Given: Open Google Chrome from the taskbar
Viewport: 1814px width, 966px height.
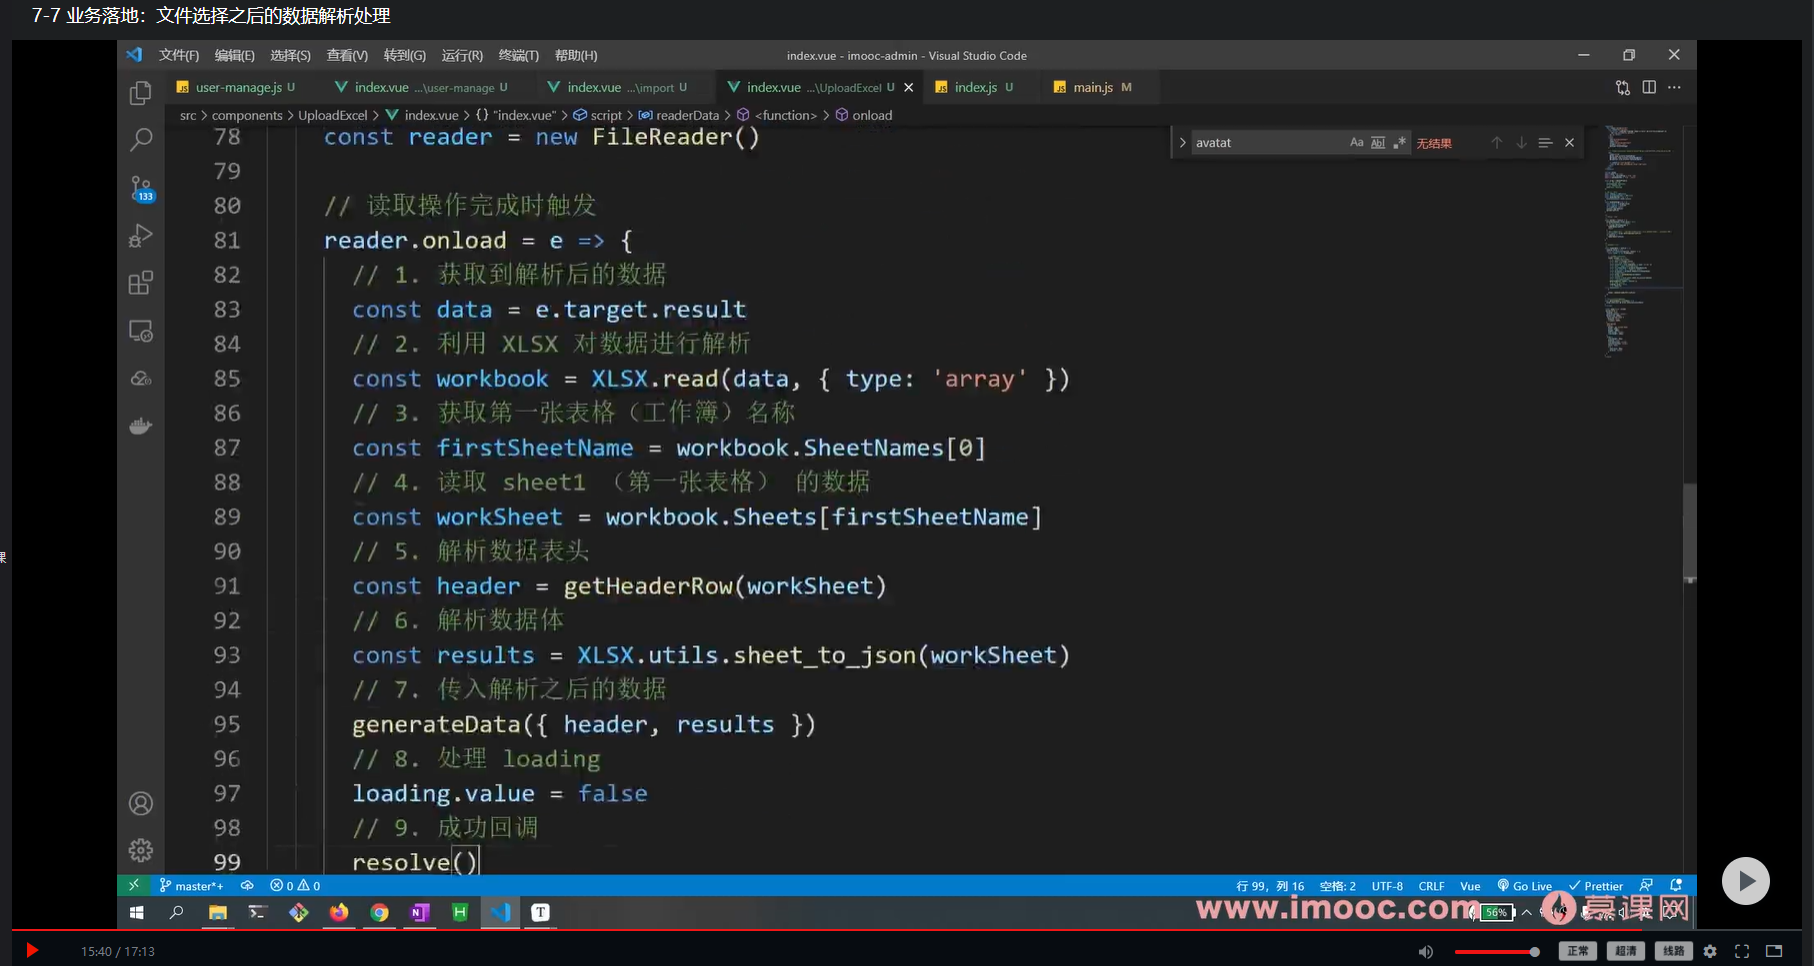Looking at the screenshot, I should (380, 912).
